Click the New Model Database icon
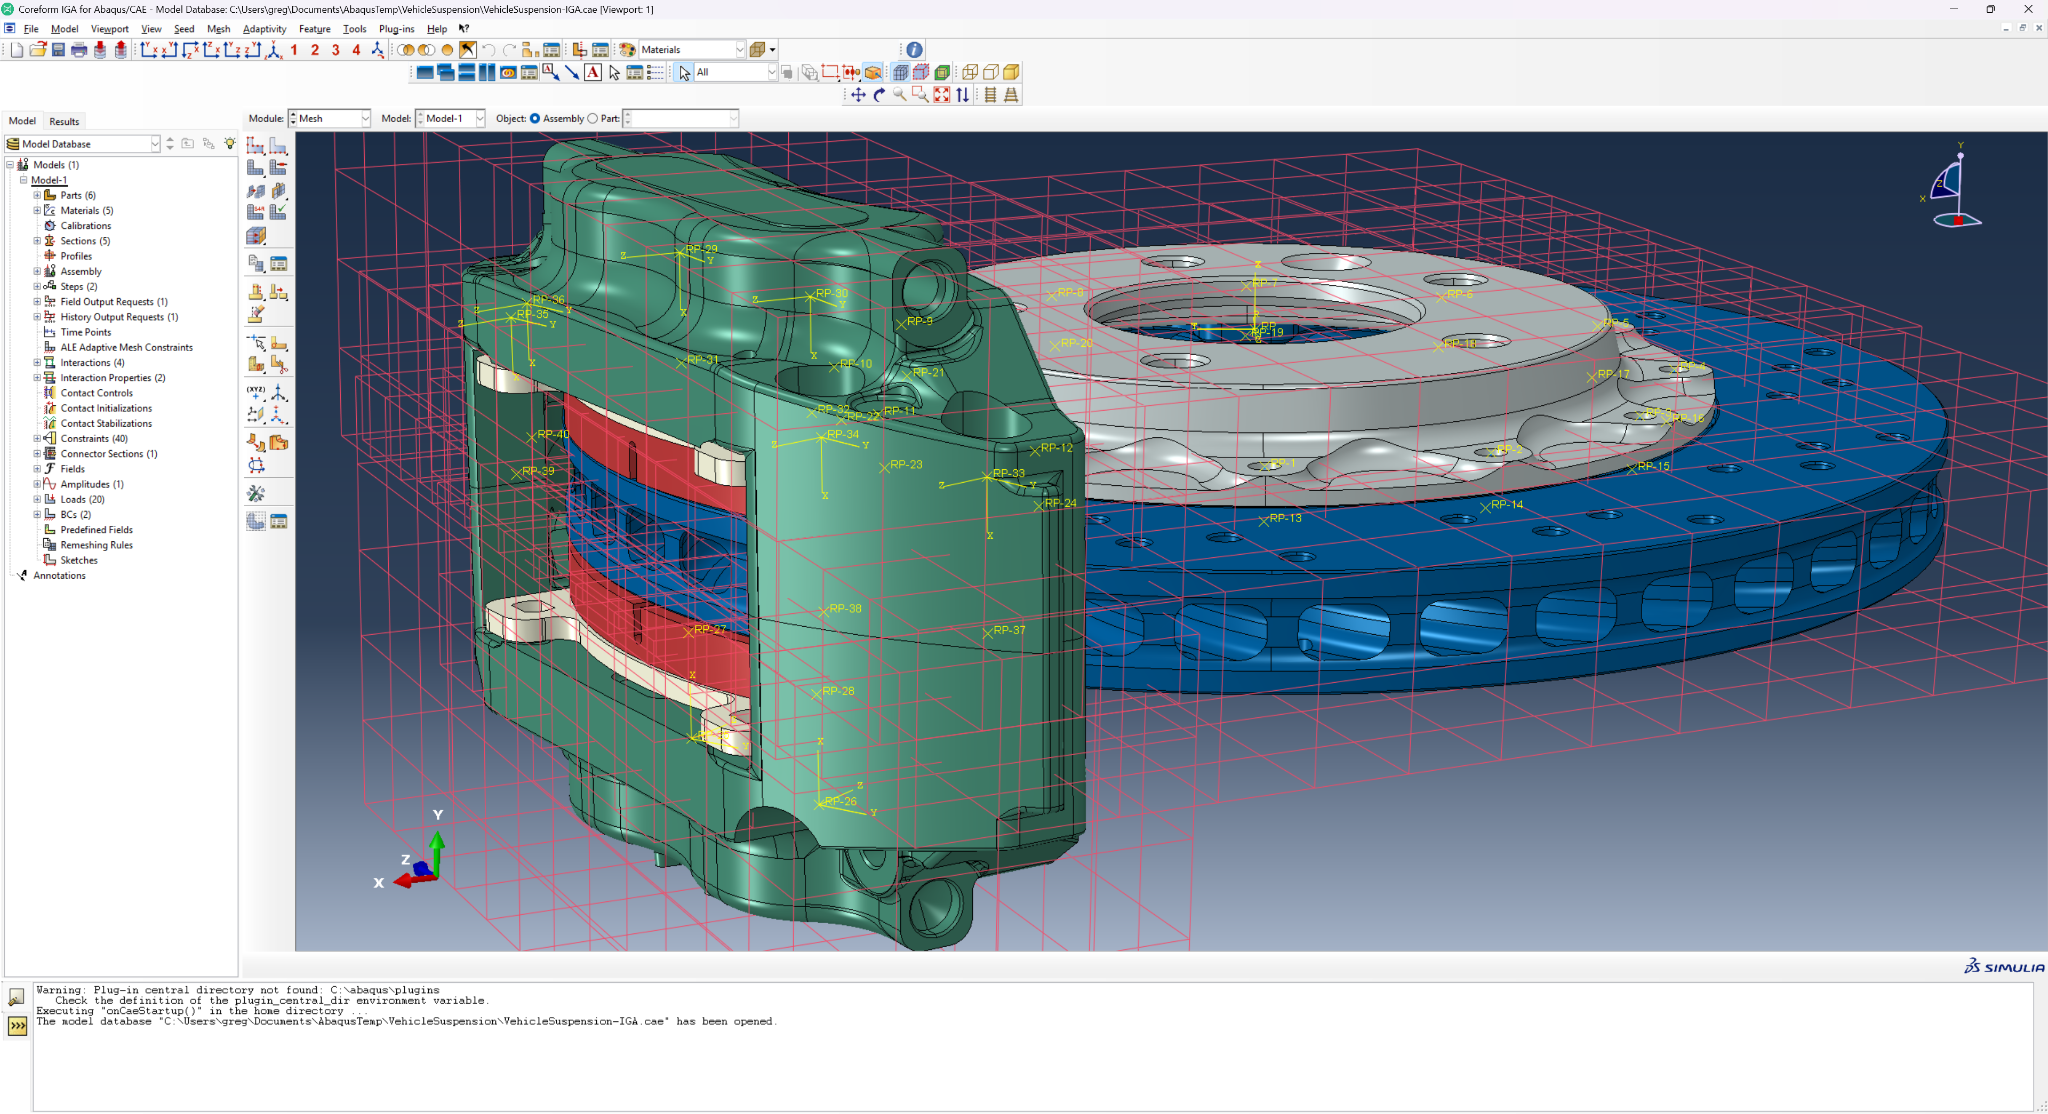This screenshot has height=1114, width=2048. coord(17,50)
